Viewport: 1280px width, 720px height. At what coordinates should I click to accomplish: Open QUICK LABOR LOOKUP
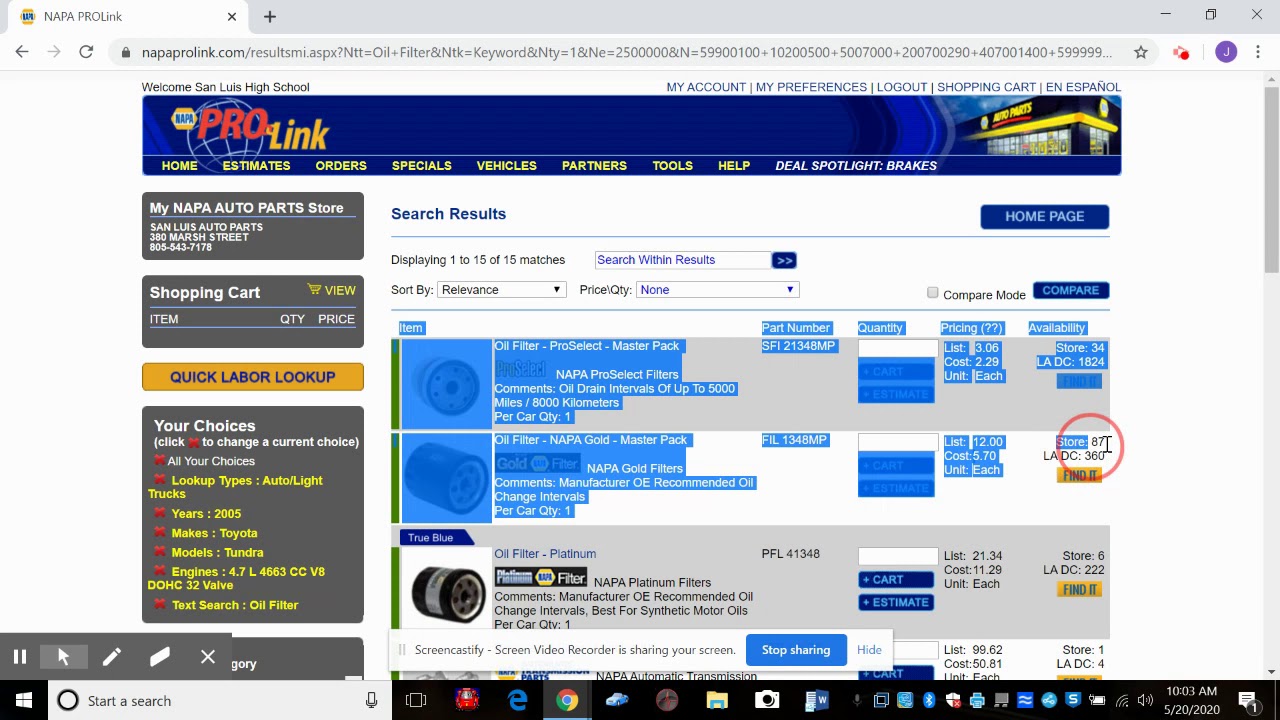pyautogui.click(x=253, y=377)
